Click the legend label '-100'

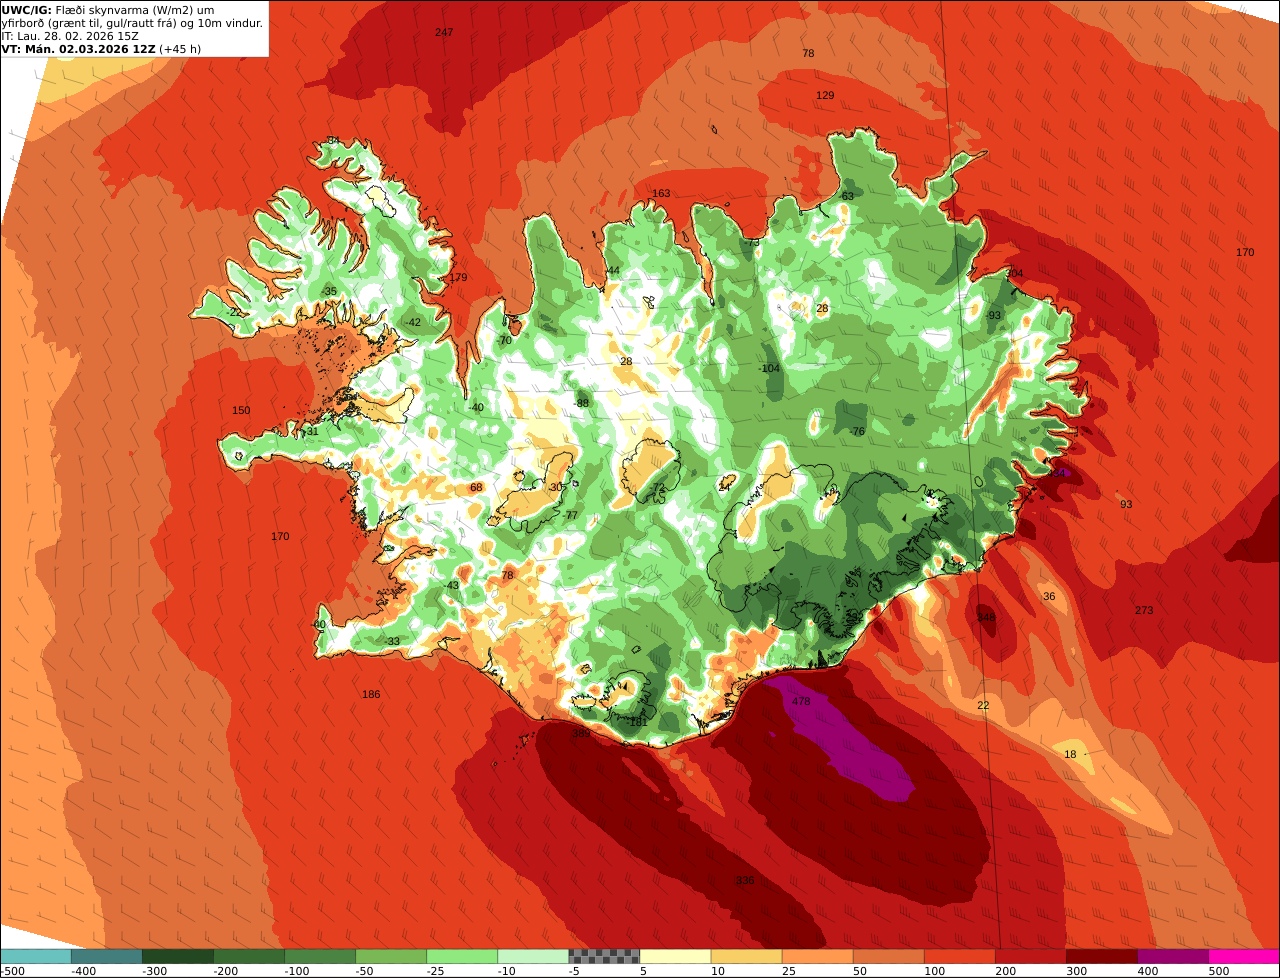[297, 970]
